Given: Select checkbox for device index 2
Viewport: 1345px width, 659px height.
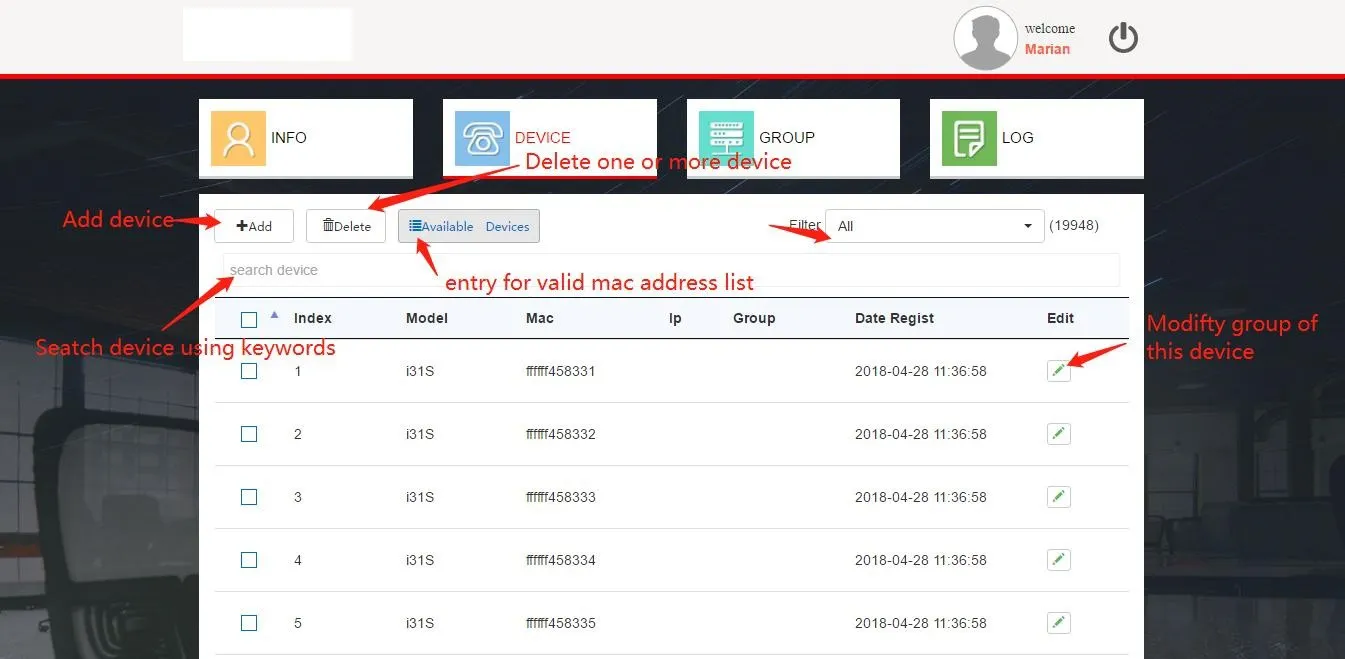Looking at the screenshot, I should pos(249,434).
